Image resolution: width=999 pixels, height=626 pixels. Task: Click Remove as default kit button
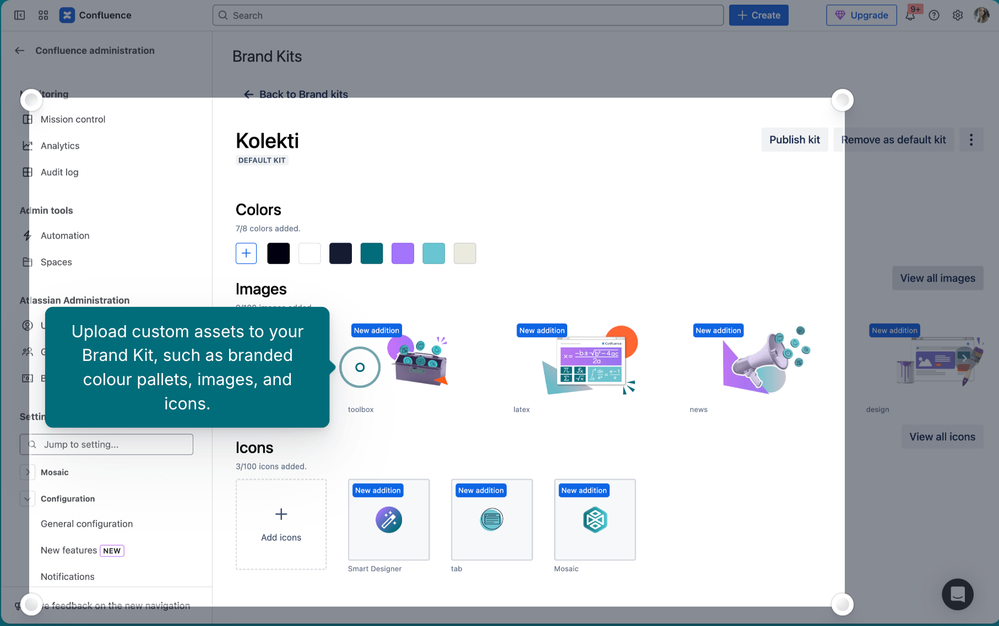[x=893, y=139]
